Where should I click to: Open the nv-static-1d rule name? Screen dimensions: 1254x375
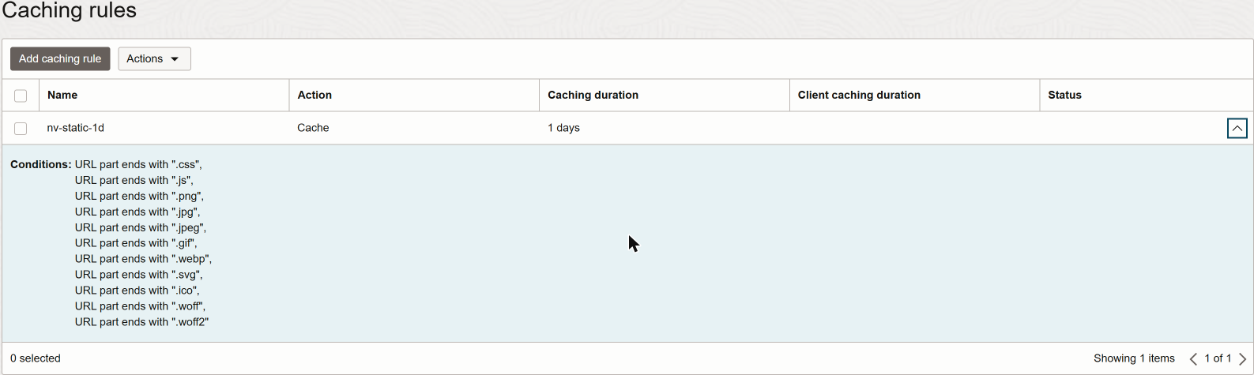pos(75,128)
